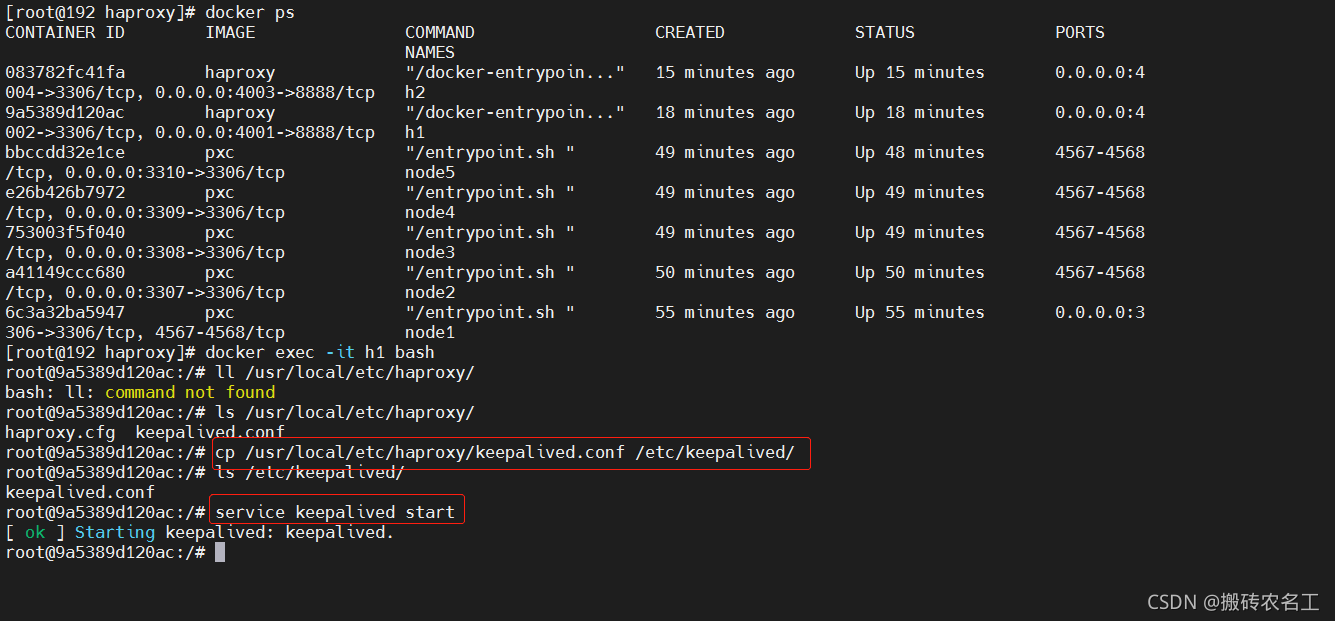Click the haproxy.cfg file name
This screenshot has height=621, width=1335.
pos(60,432)
